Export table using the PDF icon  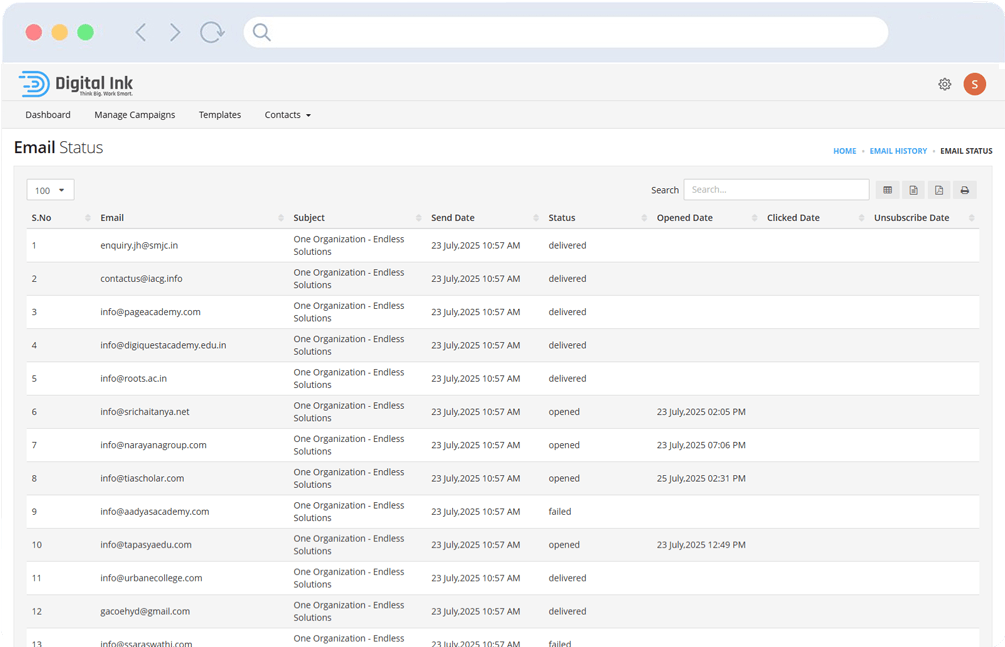tap(939, 190)
